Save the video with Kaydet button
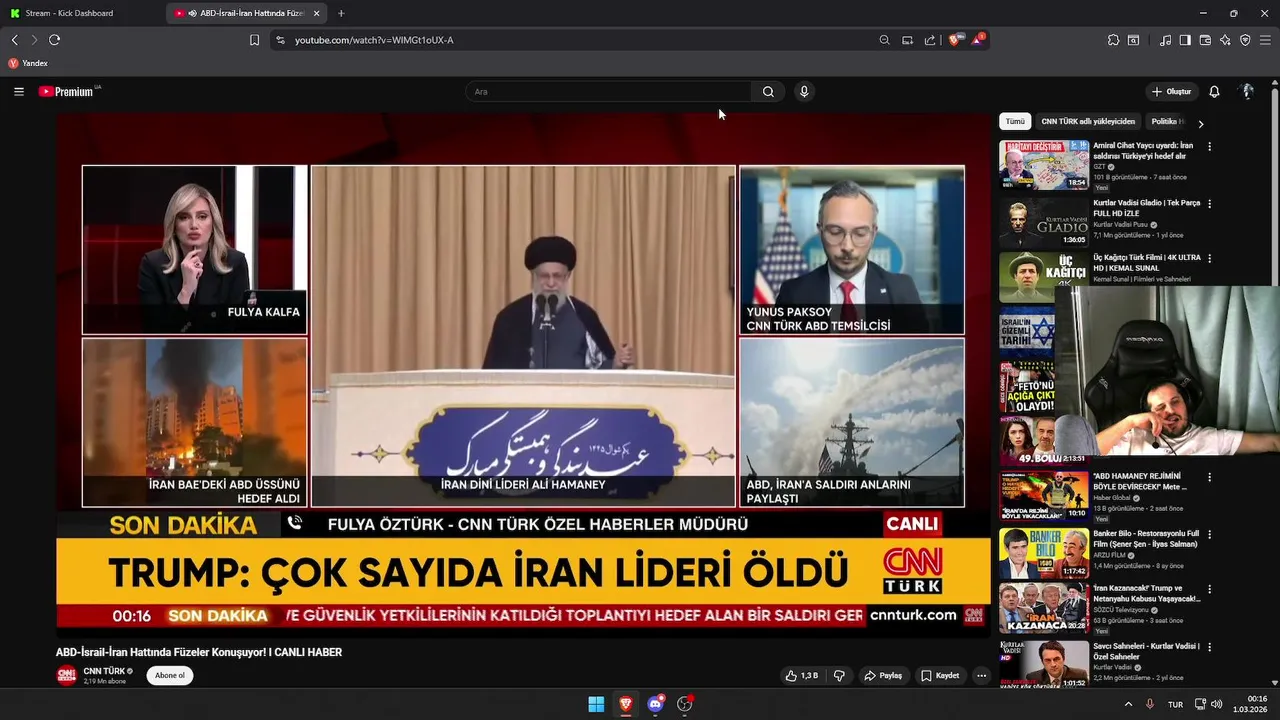This screenshot has width=1280, height=720. [940, 676]
